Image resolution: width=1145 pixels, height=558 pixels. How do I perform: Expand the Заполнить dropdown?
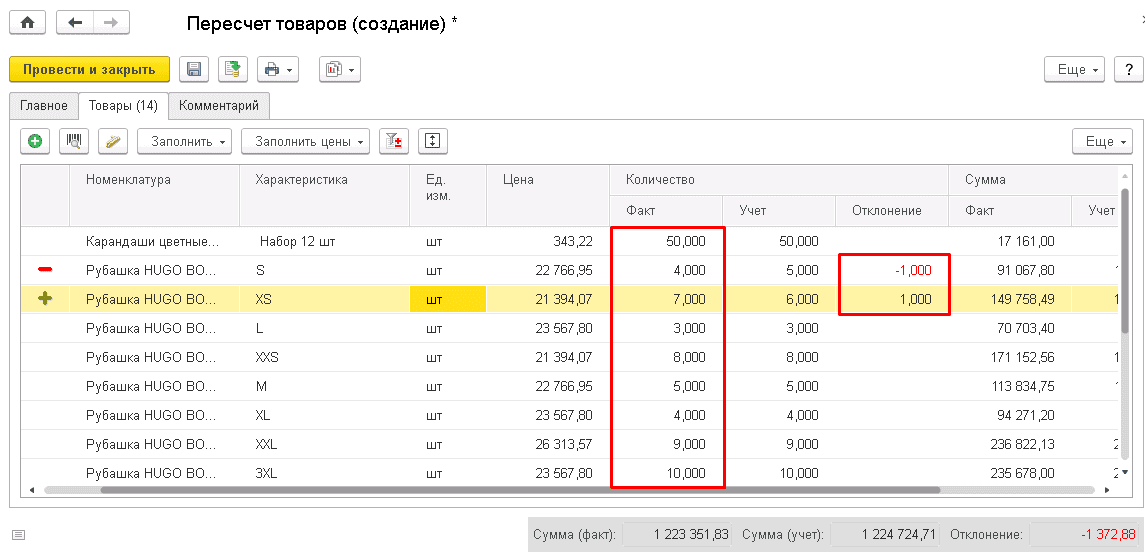185,141
